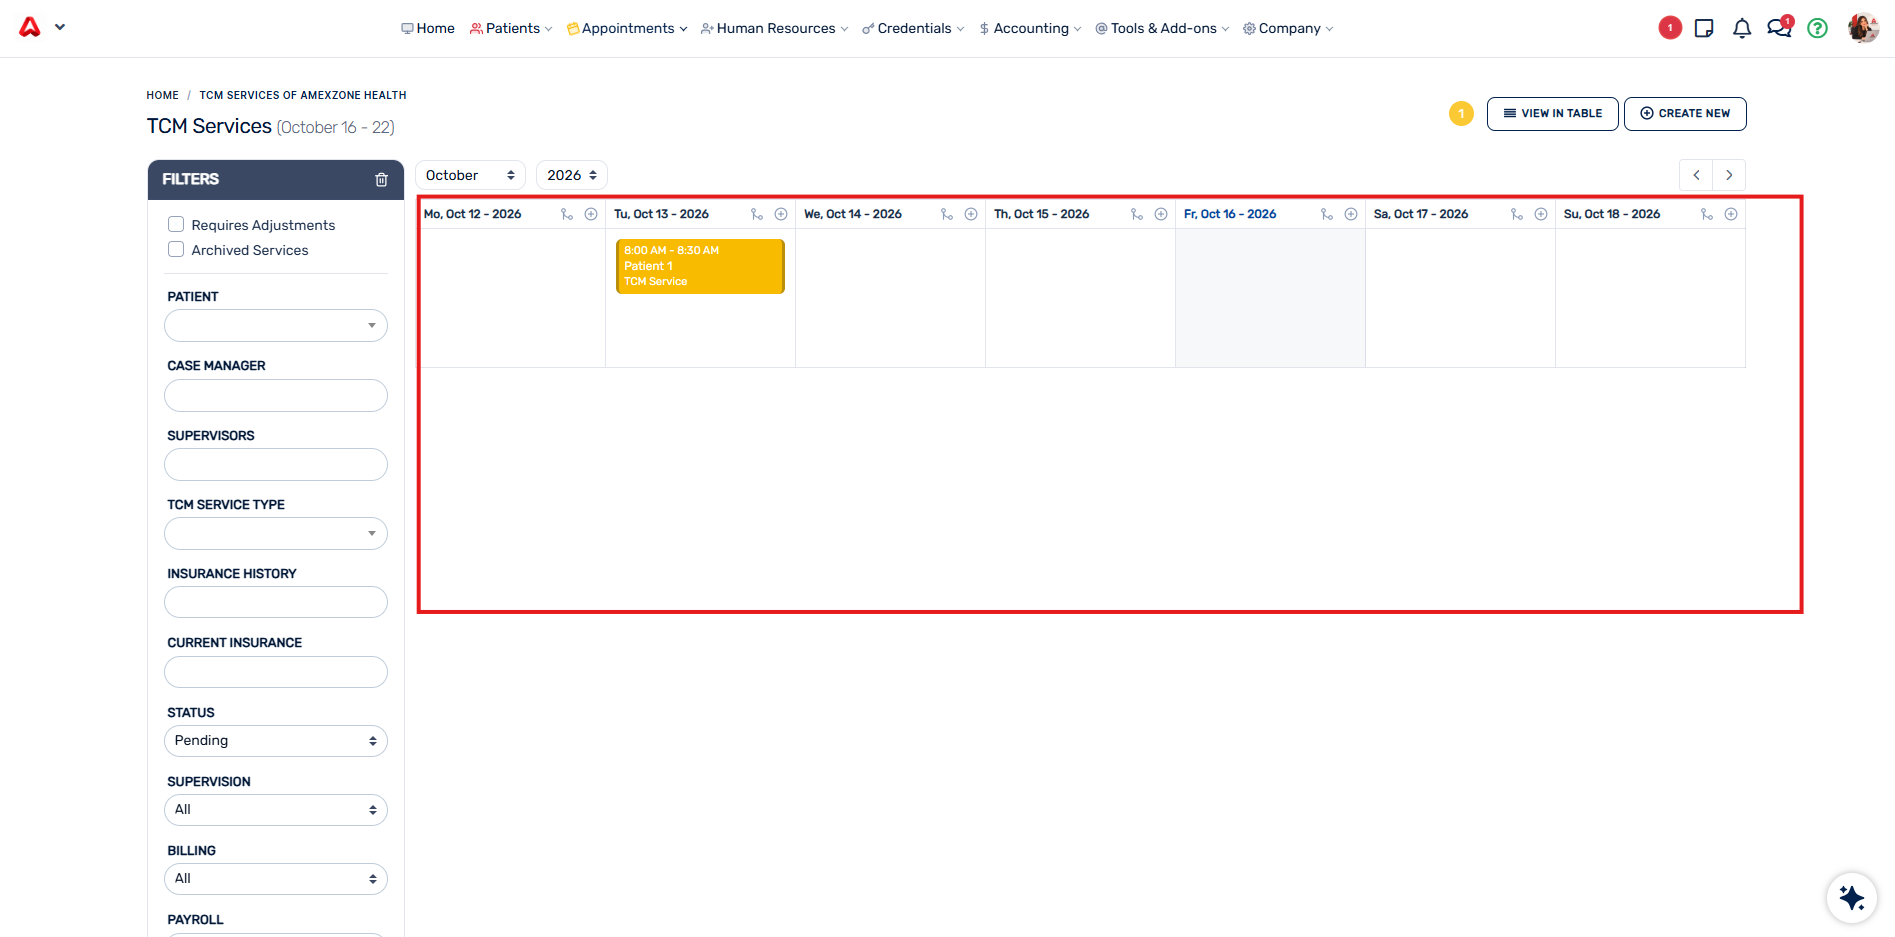Open the Credentials menu
This screenshot has width=1895, height=937.
tap(913, 28)
